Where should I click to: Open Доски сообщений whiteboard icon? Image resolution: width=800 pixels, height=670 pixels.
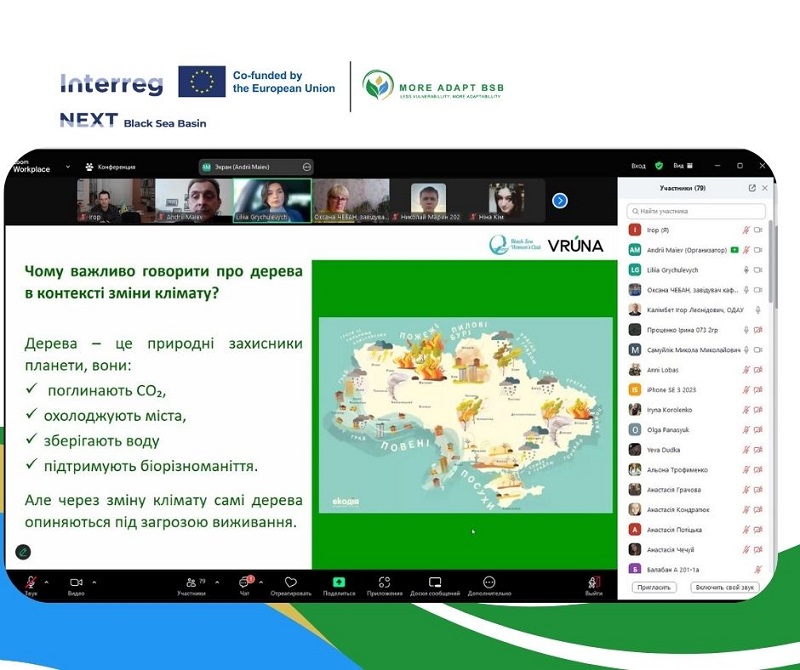tap(435, 583)
